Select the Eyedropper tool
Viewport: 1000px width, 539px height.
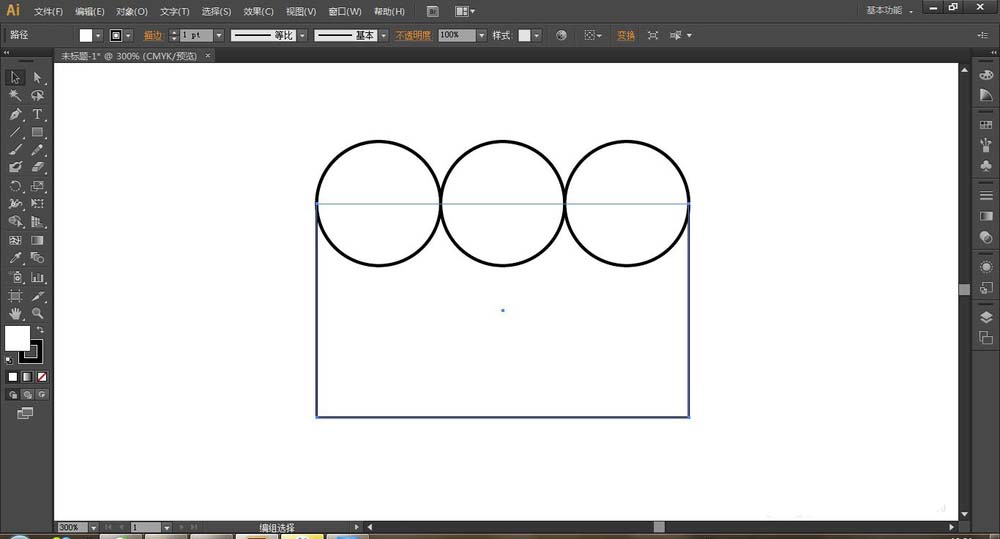pyautogui.click(x=16, y=258)
